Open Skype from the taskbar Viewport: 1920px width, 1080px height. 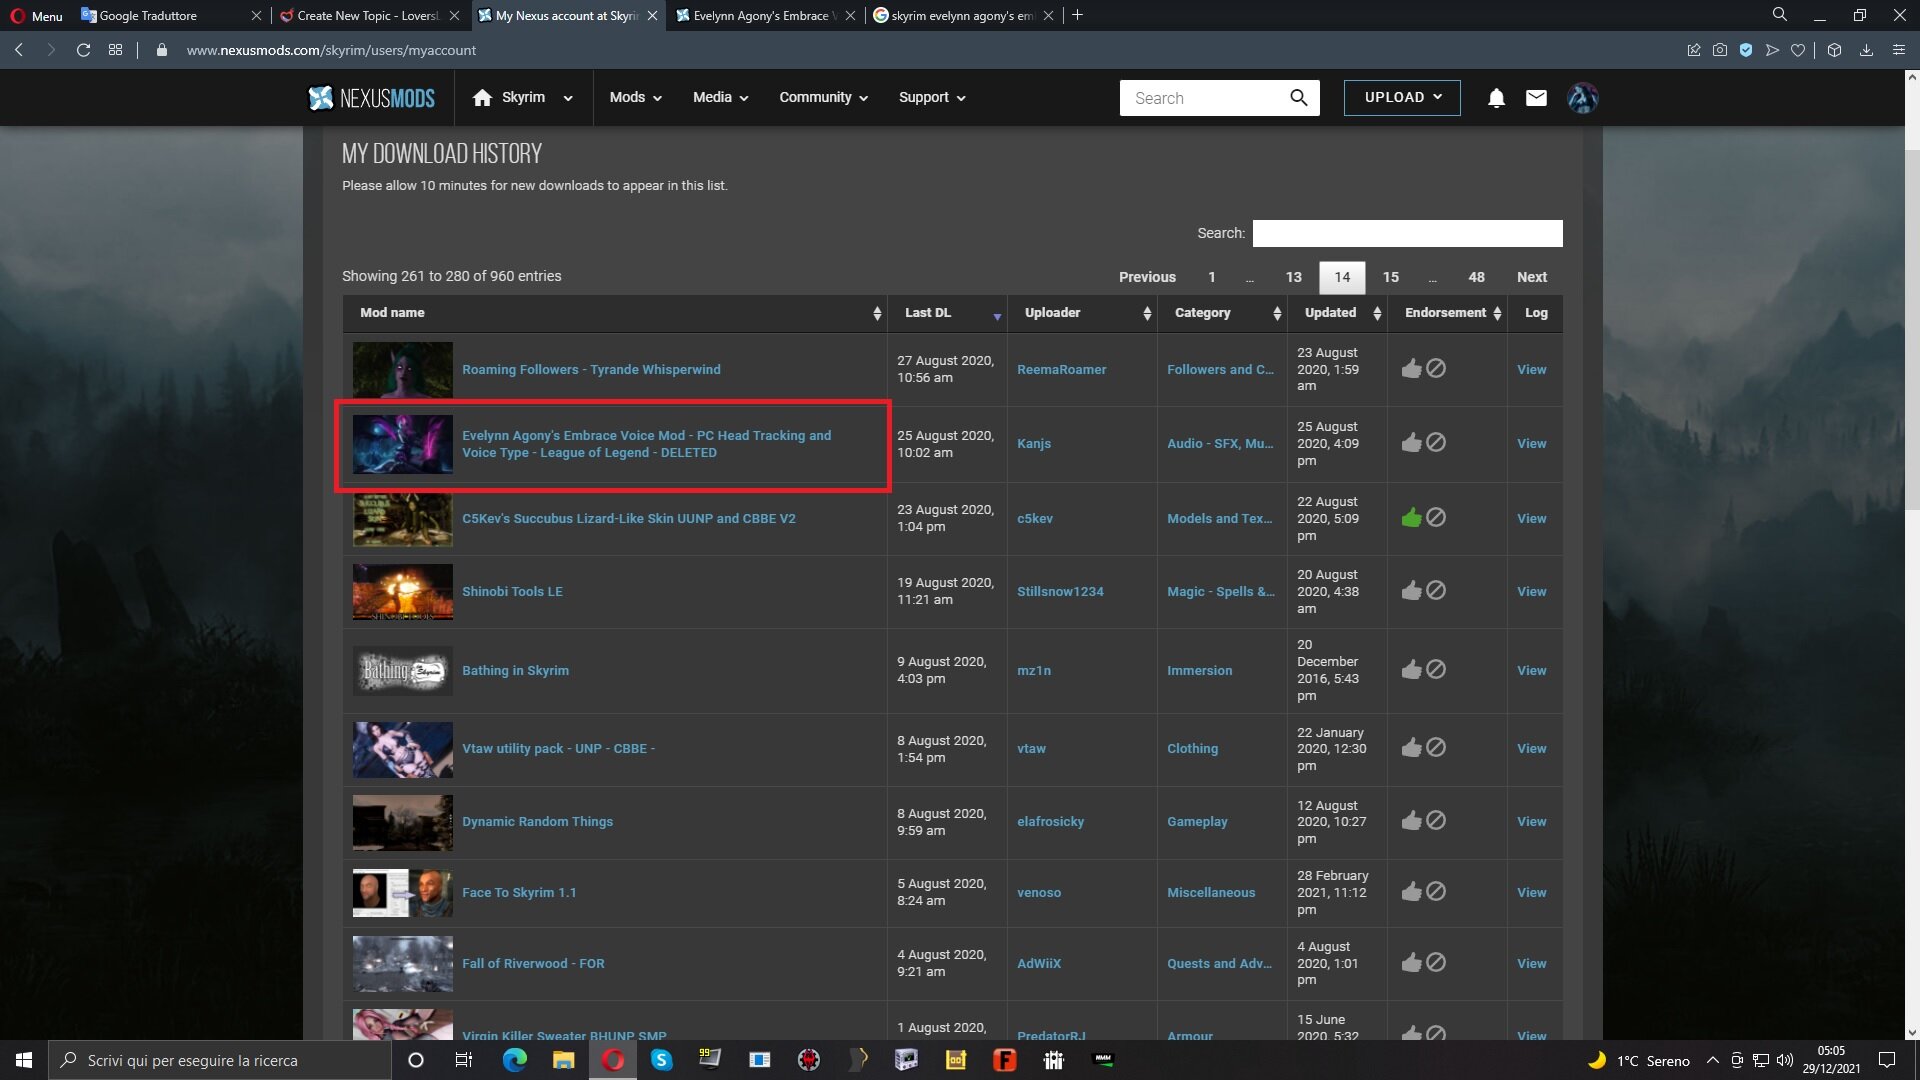(661, 1060)
